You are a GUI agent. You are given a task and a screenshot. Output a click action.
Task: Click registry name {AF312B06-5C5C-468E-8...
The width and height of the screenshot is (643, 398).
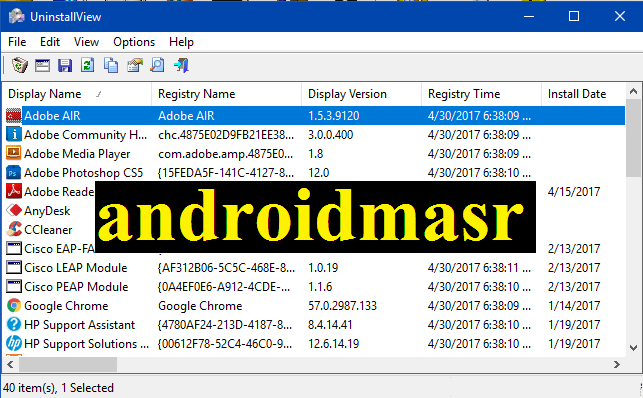[x=226, y=268]
